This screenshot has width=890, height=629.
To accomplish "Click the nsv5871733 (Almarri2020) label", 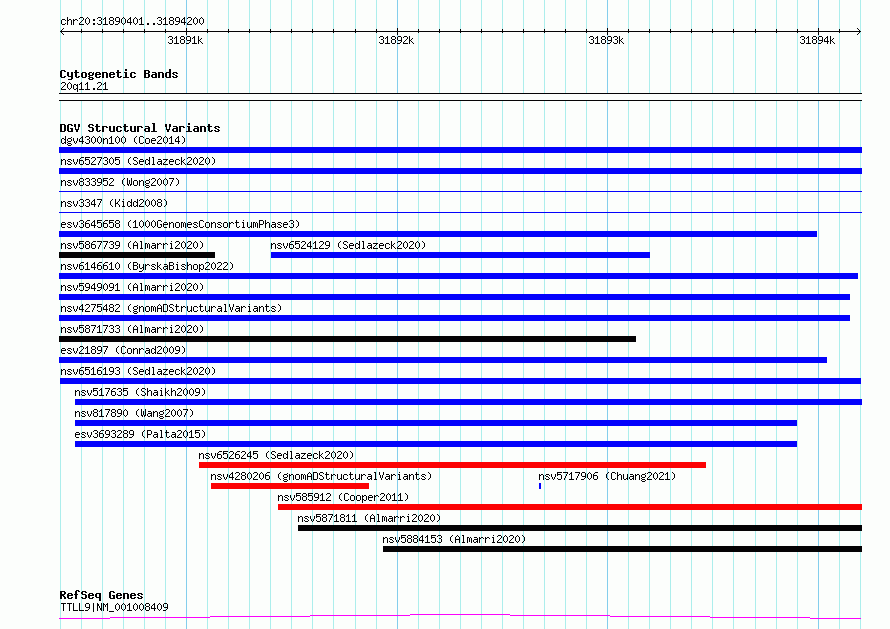I will [132, 329].
